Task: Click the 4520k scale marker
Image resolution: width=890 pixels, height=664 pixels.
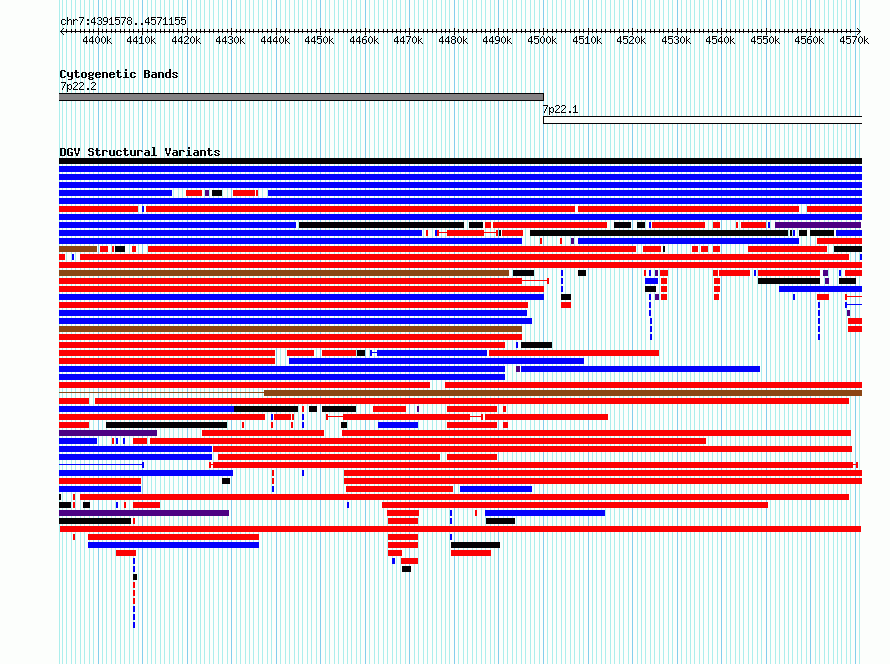Action: click(x=632, y=40)
